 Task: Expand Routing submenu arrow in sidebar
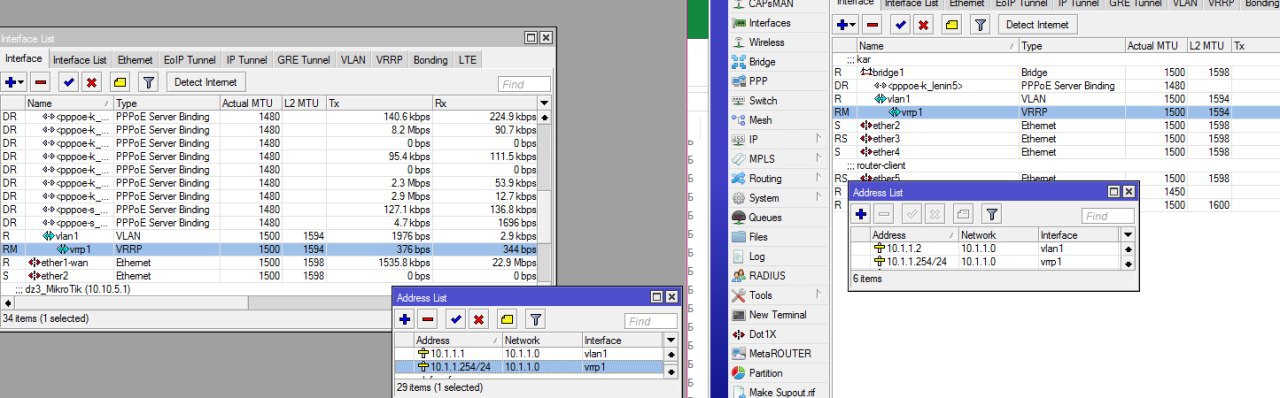[x=818, y=178]
